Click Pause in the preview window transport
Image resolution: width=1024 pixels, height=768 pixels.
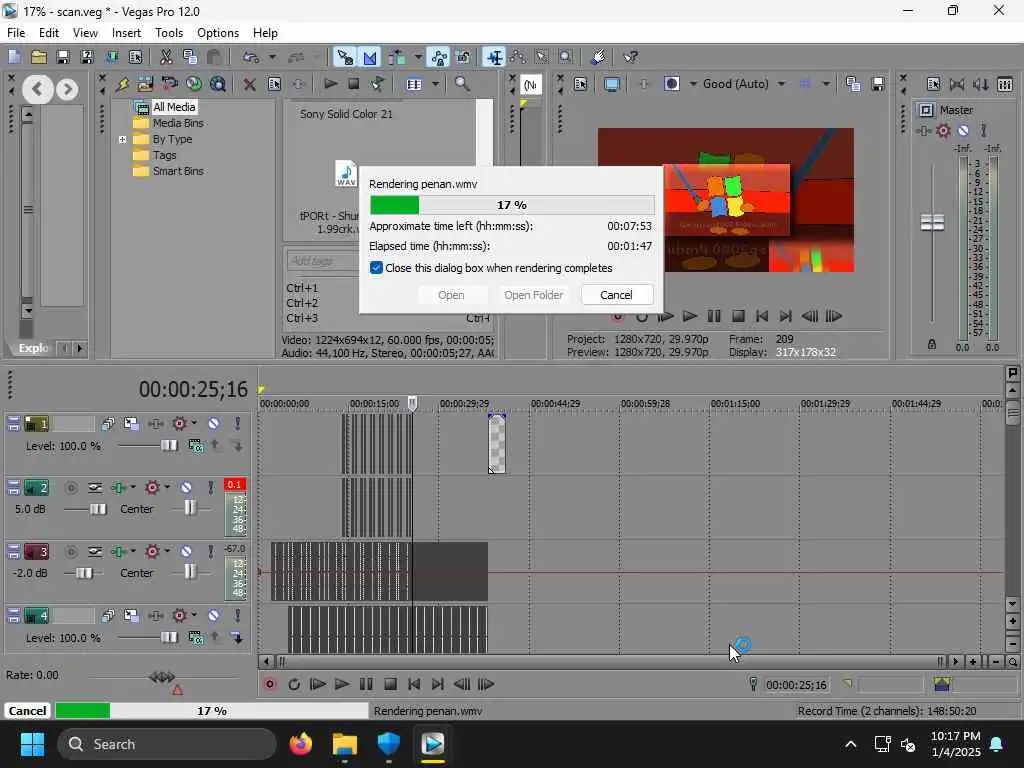tap(714, 317)
